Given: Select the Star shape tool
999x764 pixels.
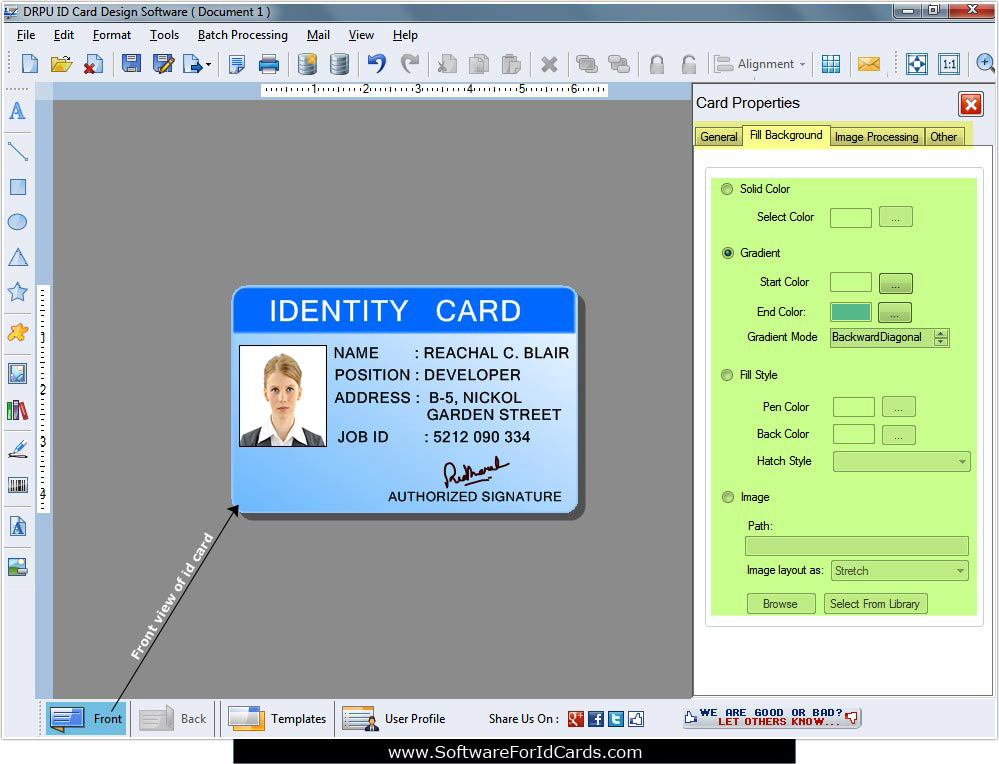Looking at the screenshot, I should click(x=17, y=292).
